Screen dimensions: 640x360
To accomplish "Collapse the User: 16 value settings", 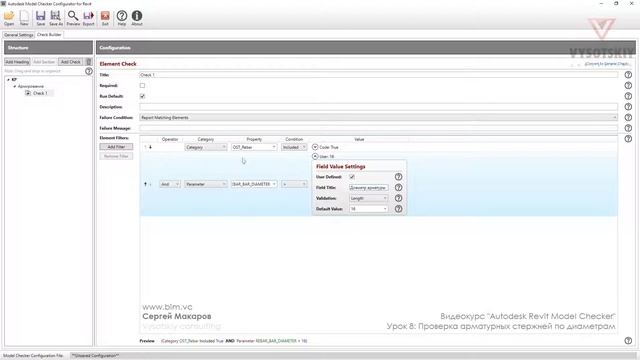I will 315,156.
